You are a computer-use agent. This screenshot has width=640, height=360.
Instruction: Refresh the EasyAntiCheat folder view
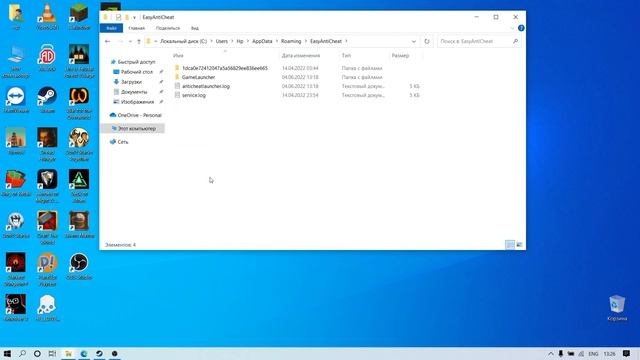tap(427, 41)
